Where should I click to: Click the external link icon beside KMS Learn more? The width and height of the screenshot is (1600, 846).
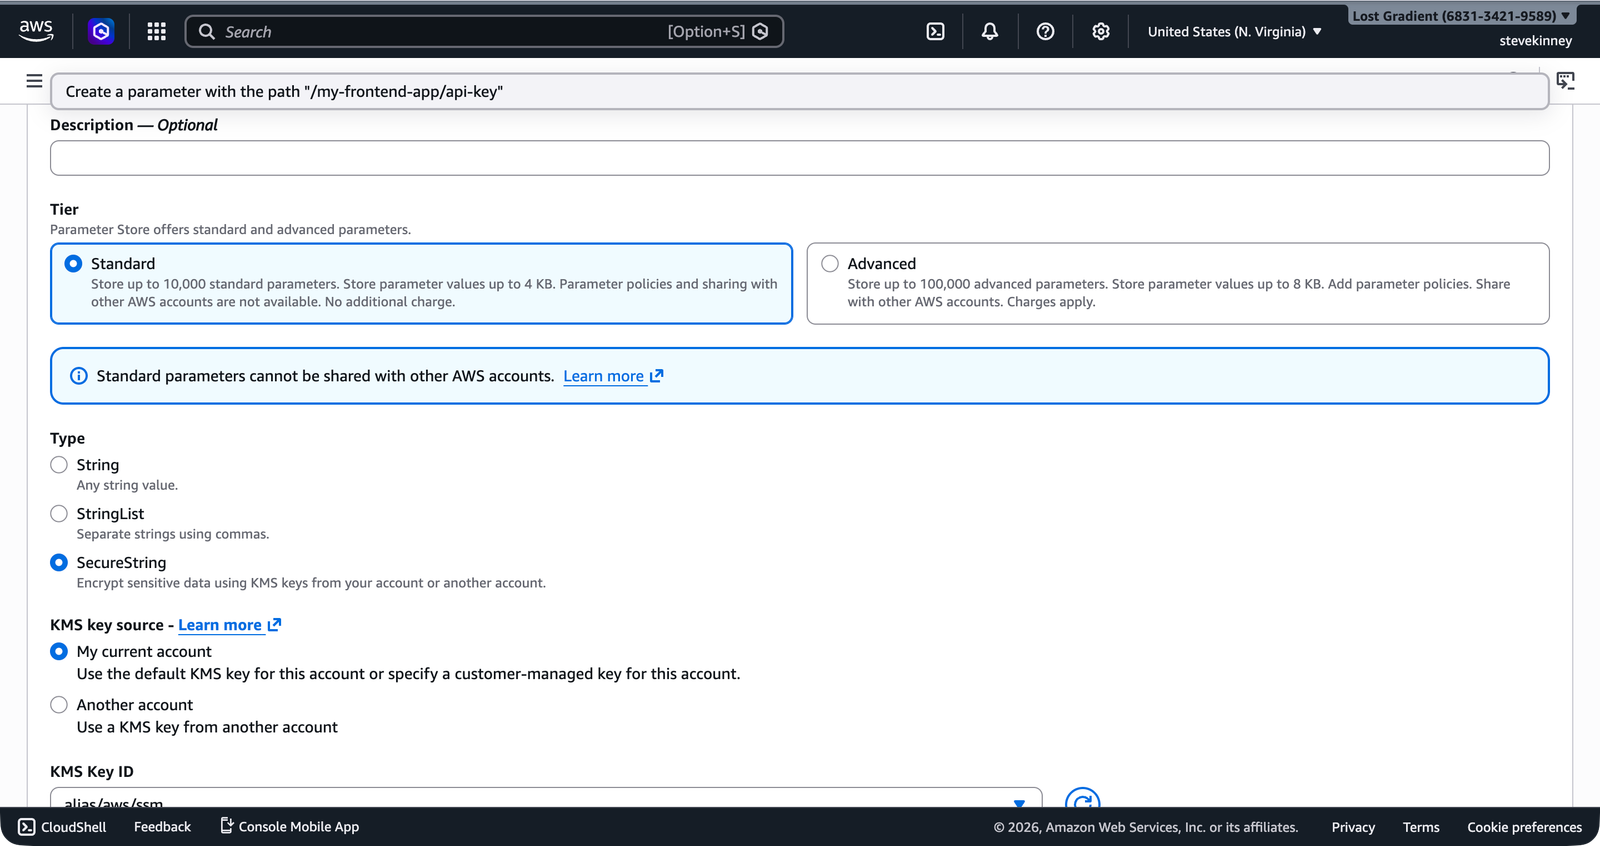coord(275,625)
